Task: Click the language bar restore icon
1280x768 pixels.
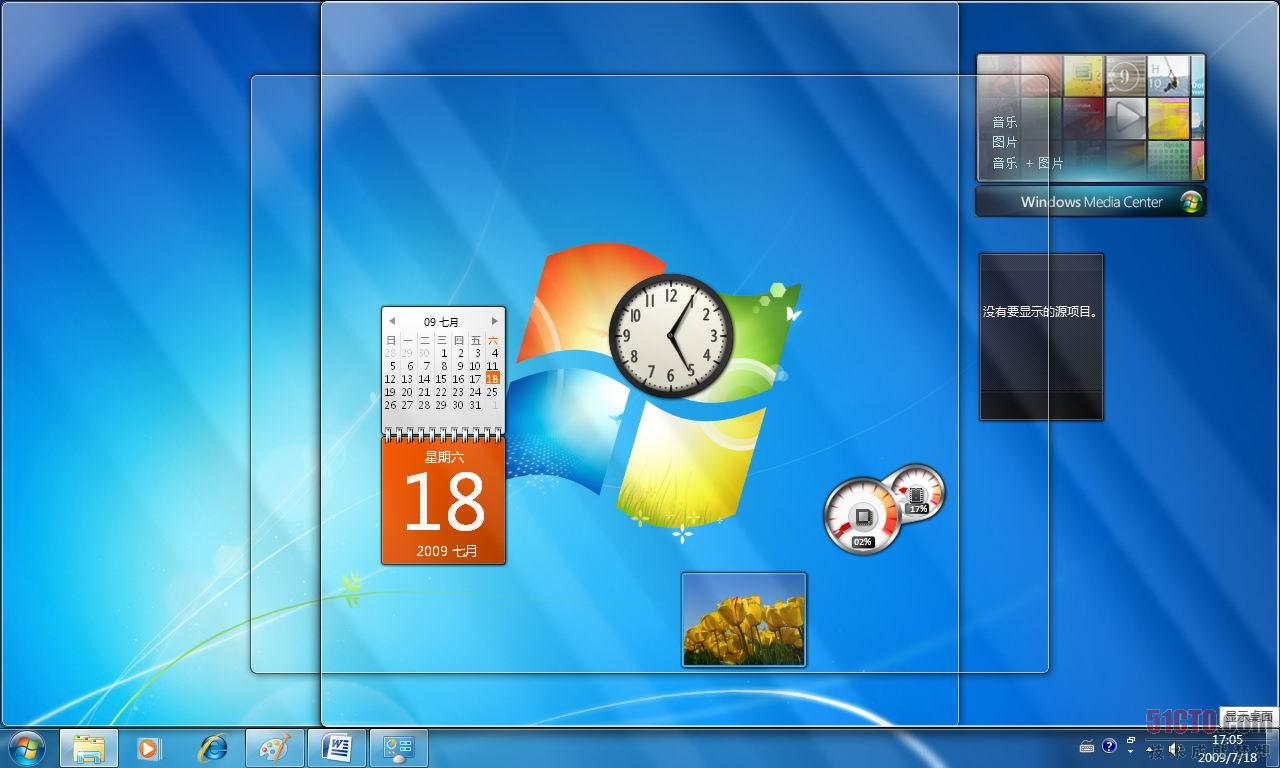Action: 1131,741
